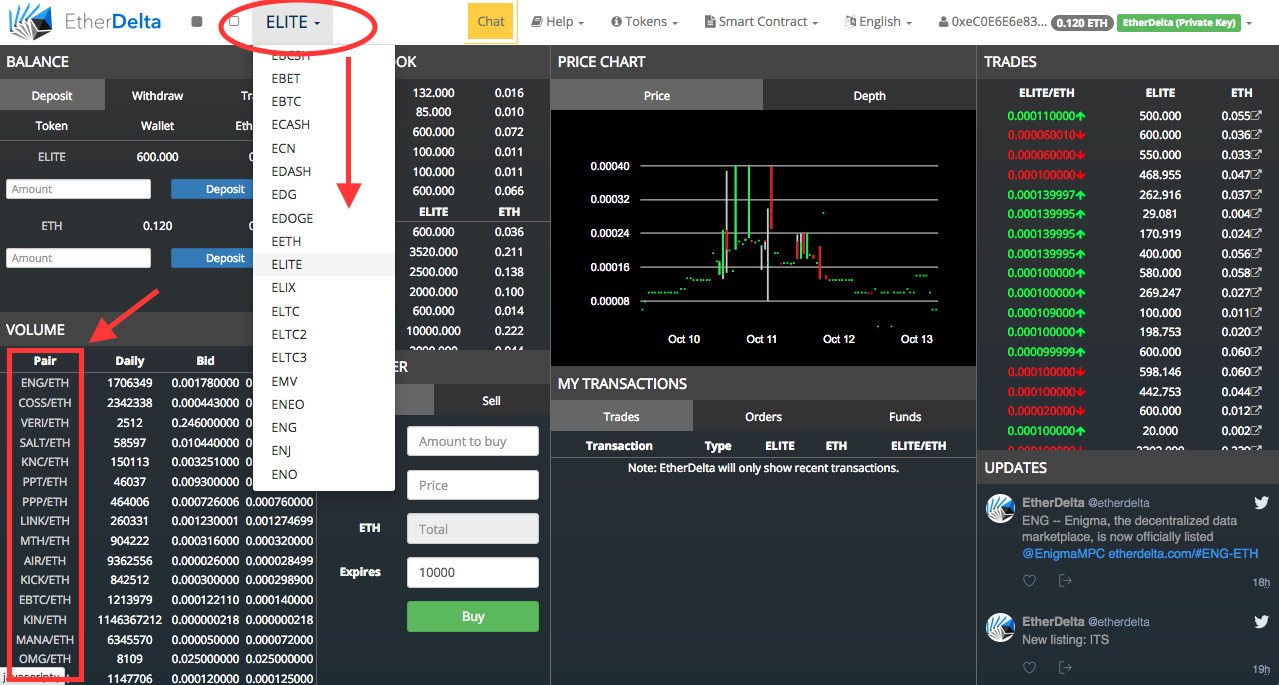1279x685 pixels.
Task: Open the Smart Contract dropdown
Action: (x=761, y=22)
